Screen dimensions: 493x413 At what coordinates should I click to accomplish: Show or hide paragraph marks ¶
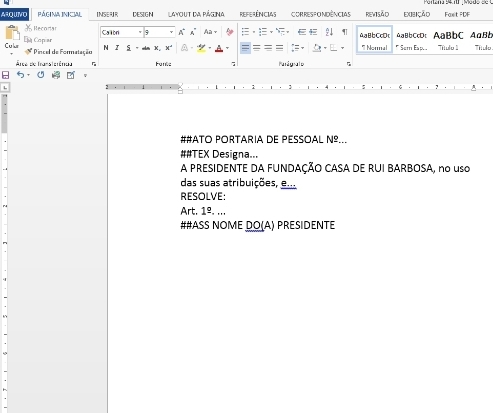click(345, 32)
